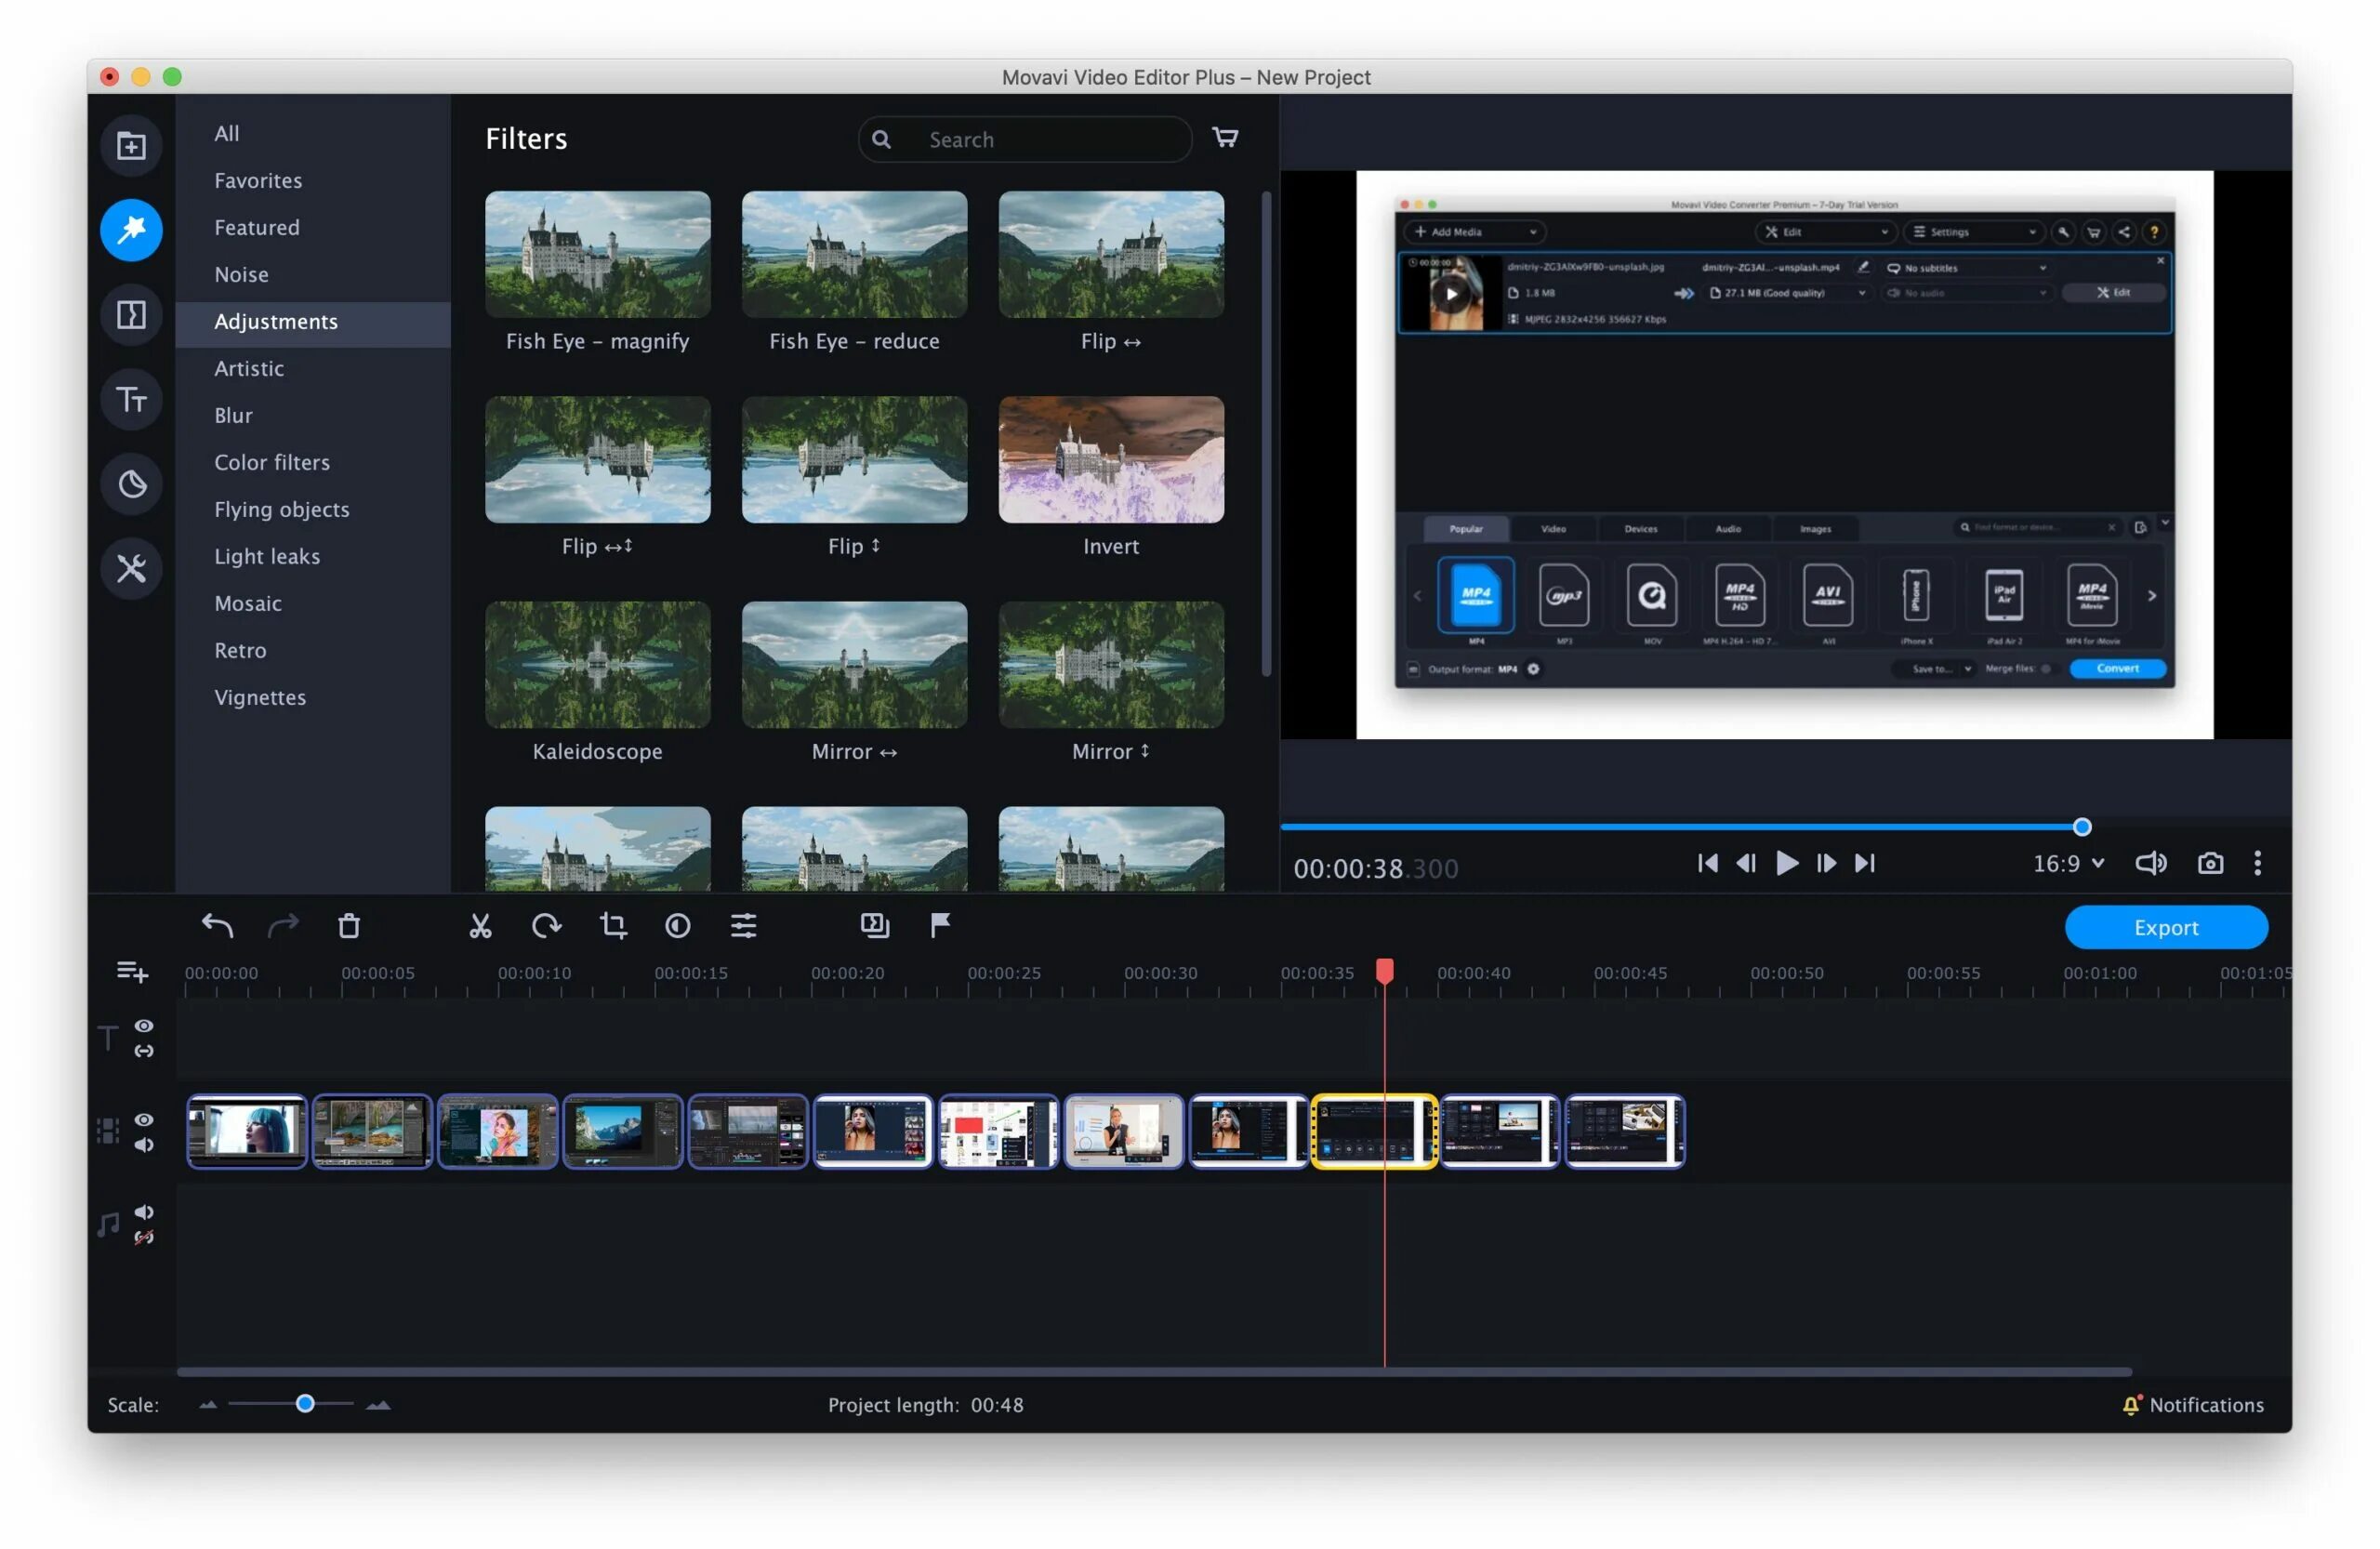This screenshot has height=1549, width=2380.
Task: Click the Export button
Action: tap(2165, 927)
